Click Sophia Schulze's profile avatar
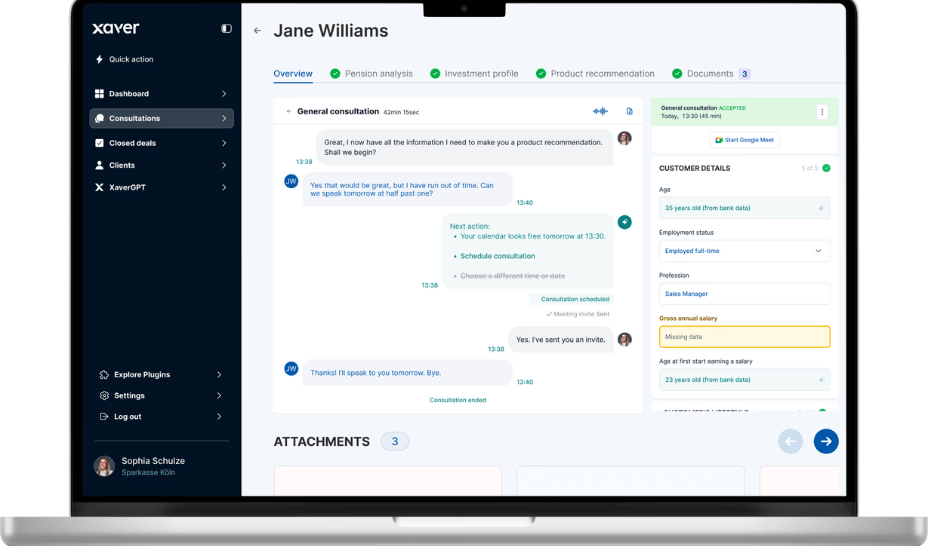The width and height of the screenshot is (928, 546). (104, 466)
